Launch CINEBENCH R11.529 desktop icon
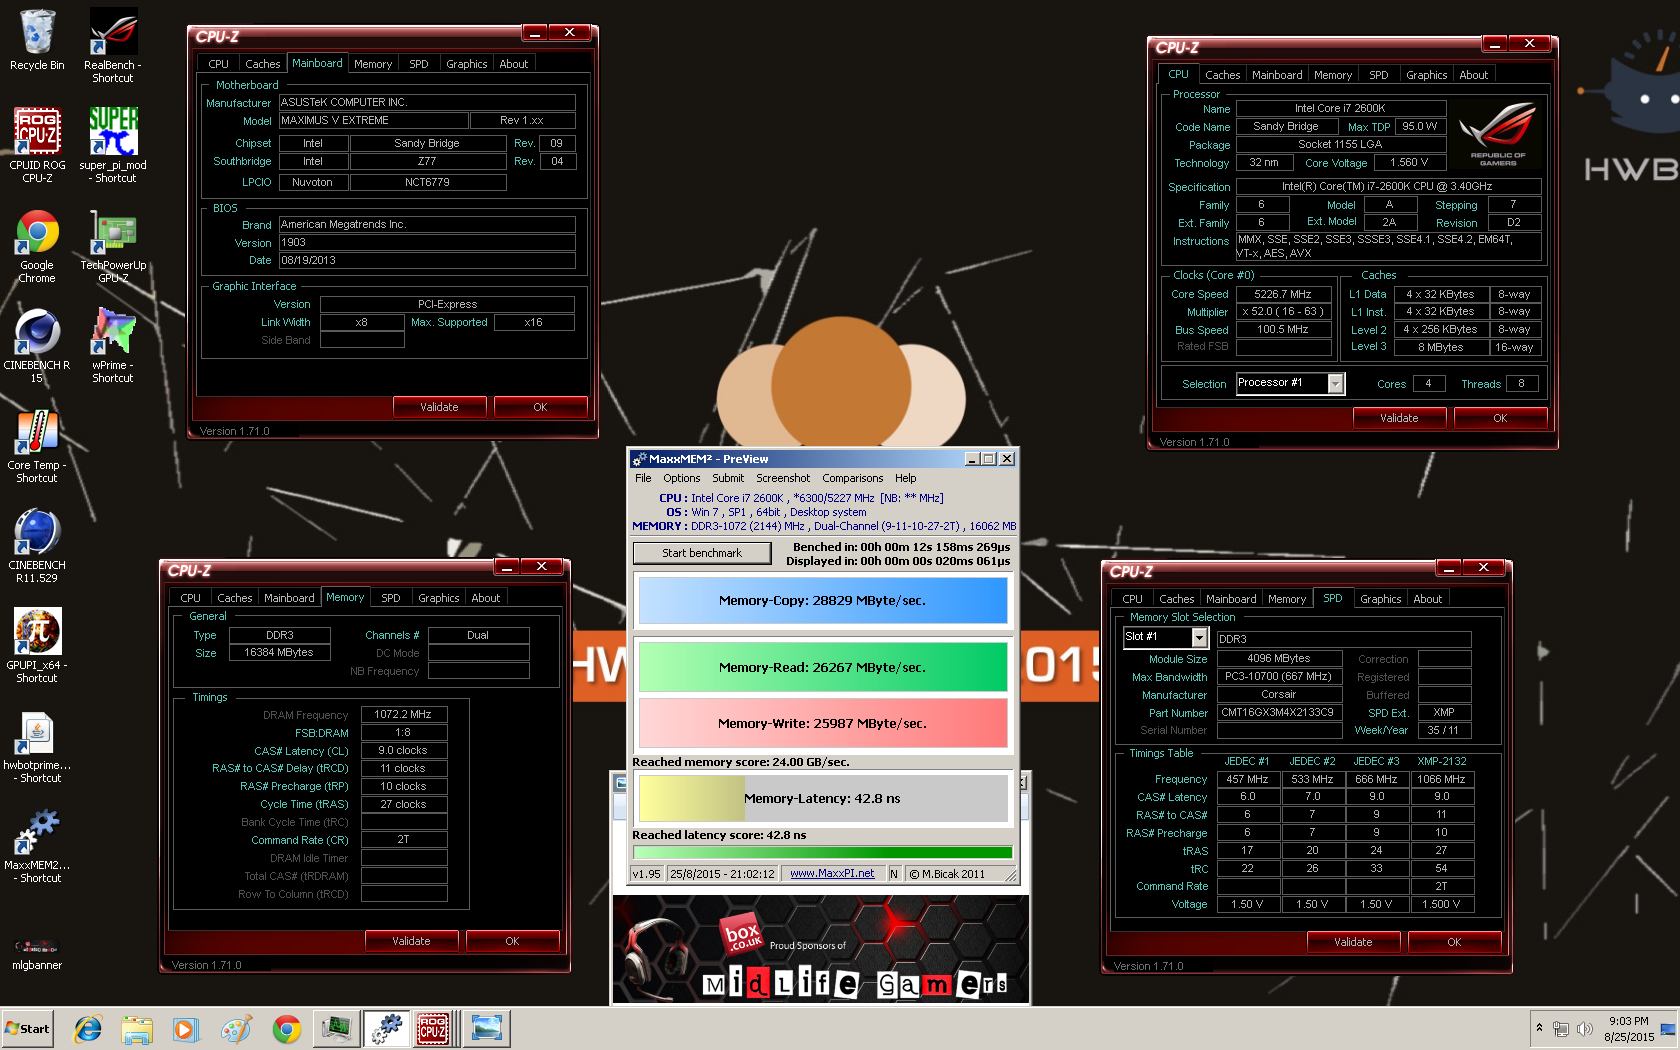The image size is (1680, 1050). (37, 546)
